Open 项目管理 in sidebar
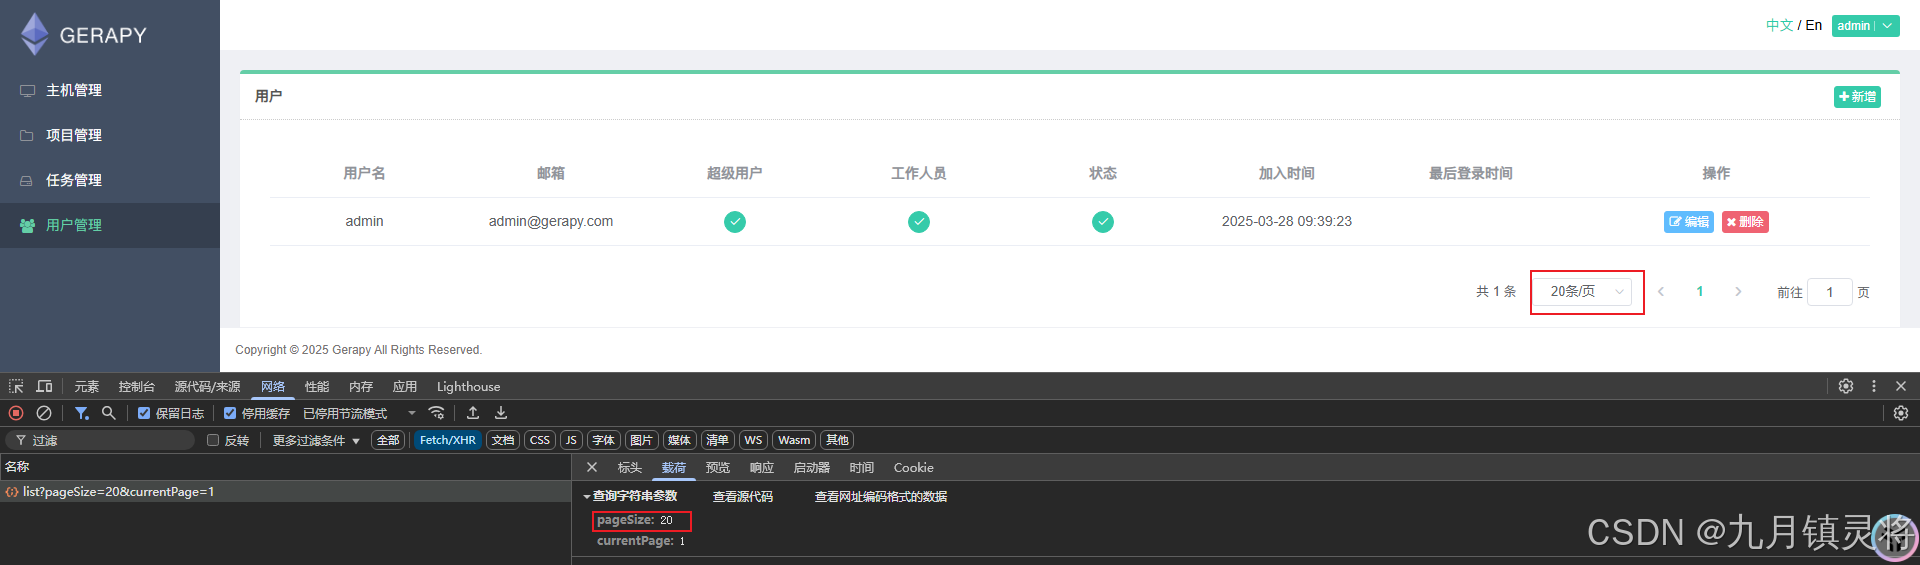Viewport: 1920px width, 565px height. coord(110,135)
